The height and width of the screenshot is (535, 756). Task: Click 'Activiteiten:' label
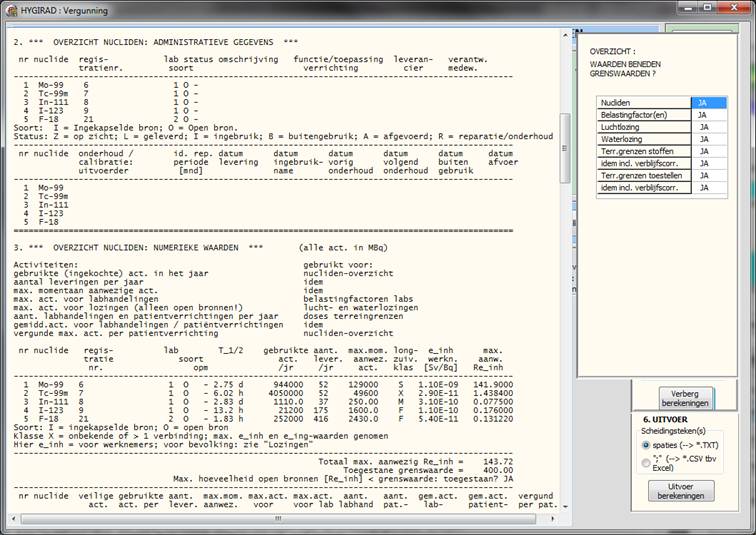point(46,265)
